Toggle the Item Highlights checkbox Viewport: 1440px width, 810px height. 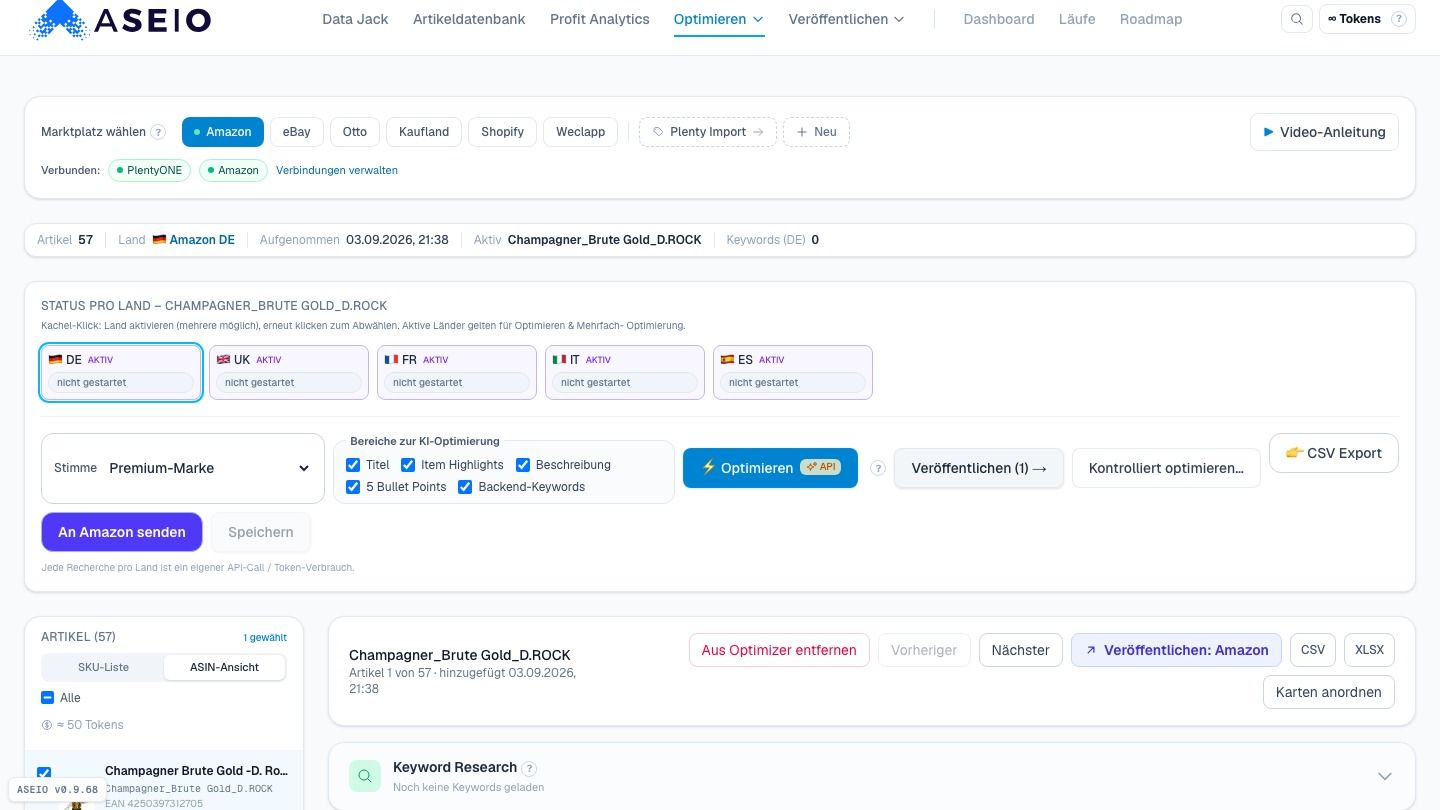click(x=408, y=465)
